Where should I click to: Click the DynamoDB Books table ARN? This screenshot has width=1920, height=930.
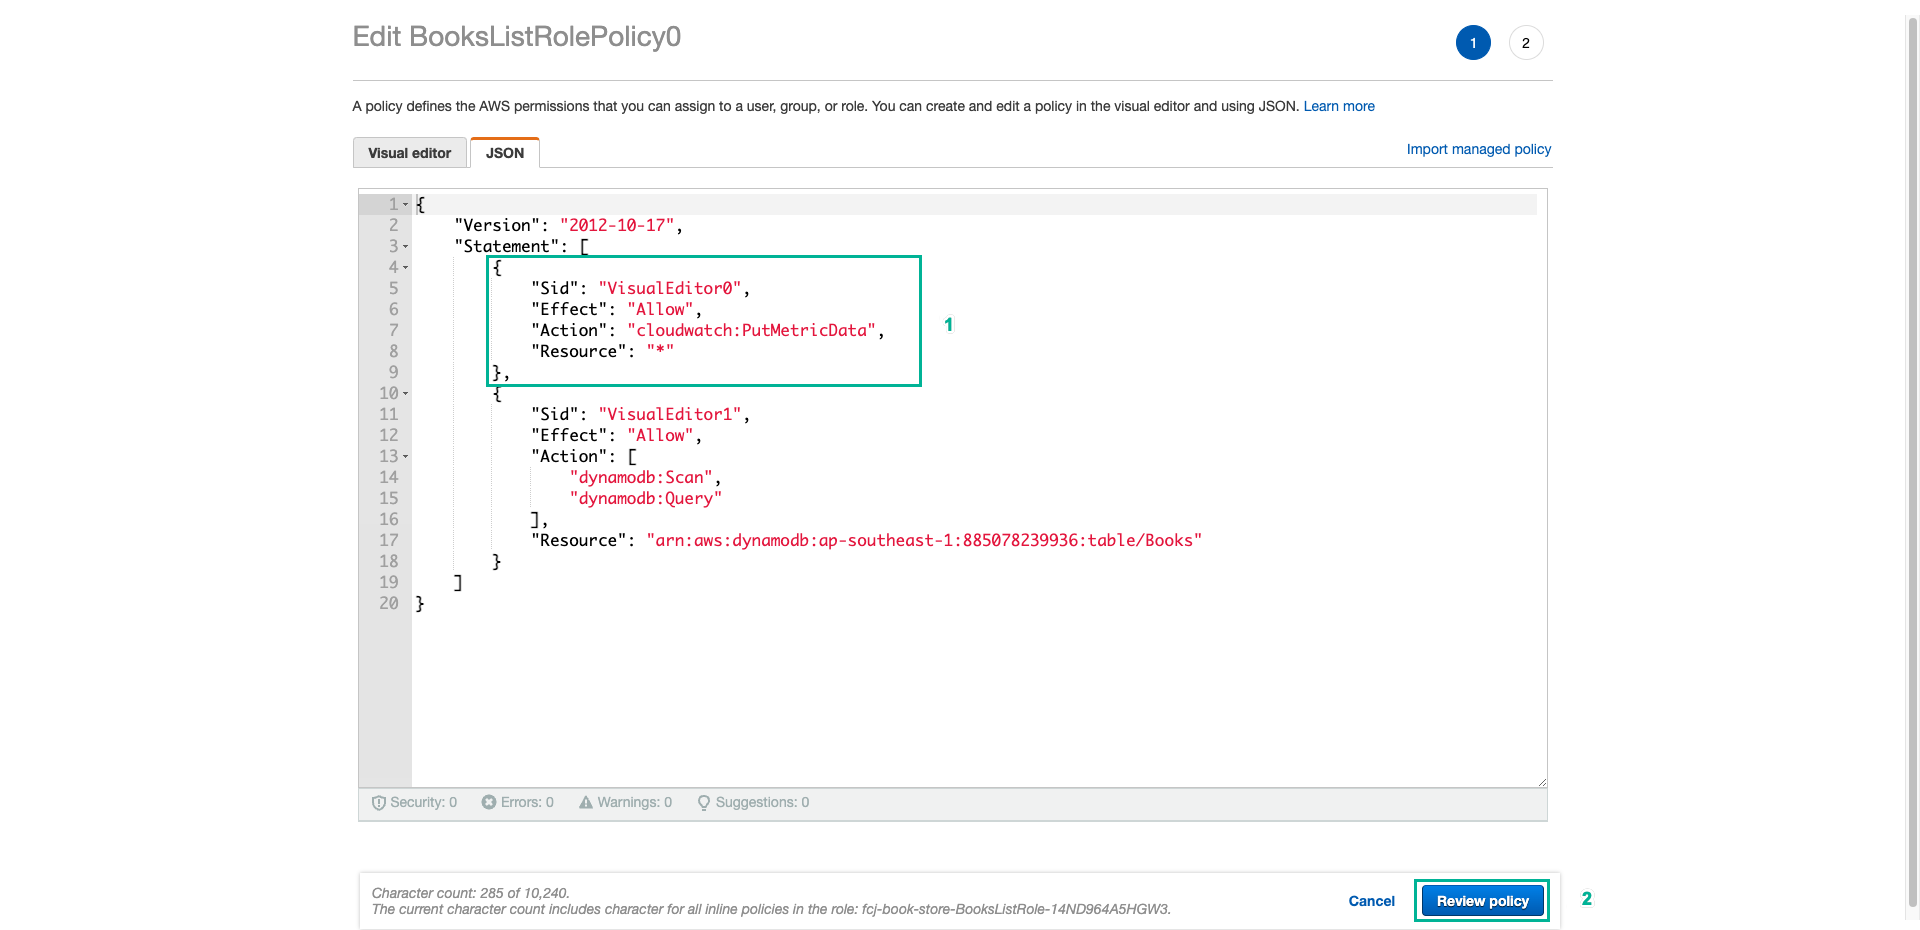(x=924, y=541)
